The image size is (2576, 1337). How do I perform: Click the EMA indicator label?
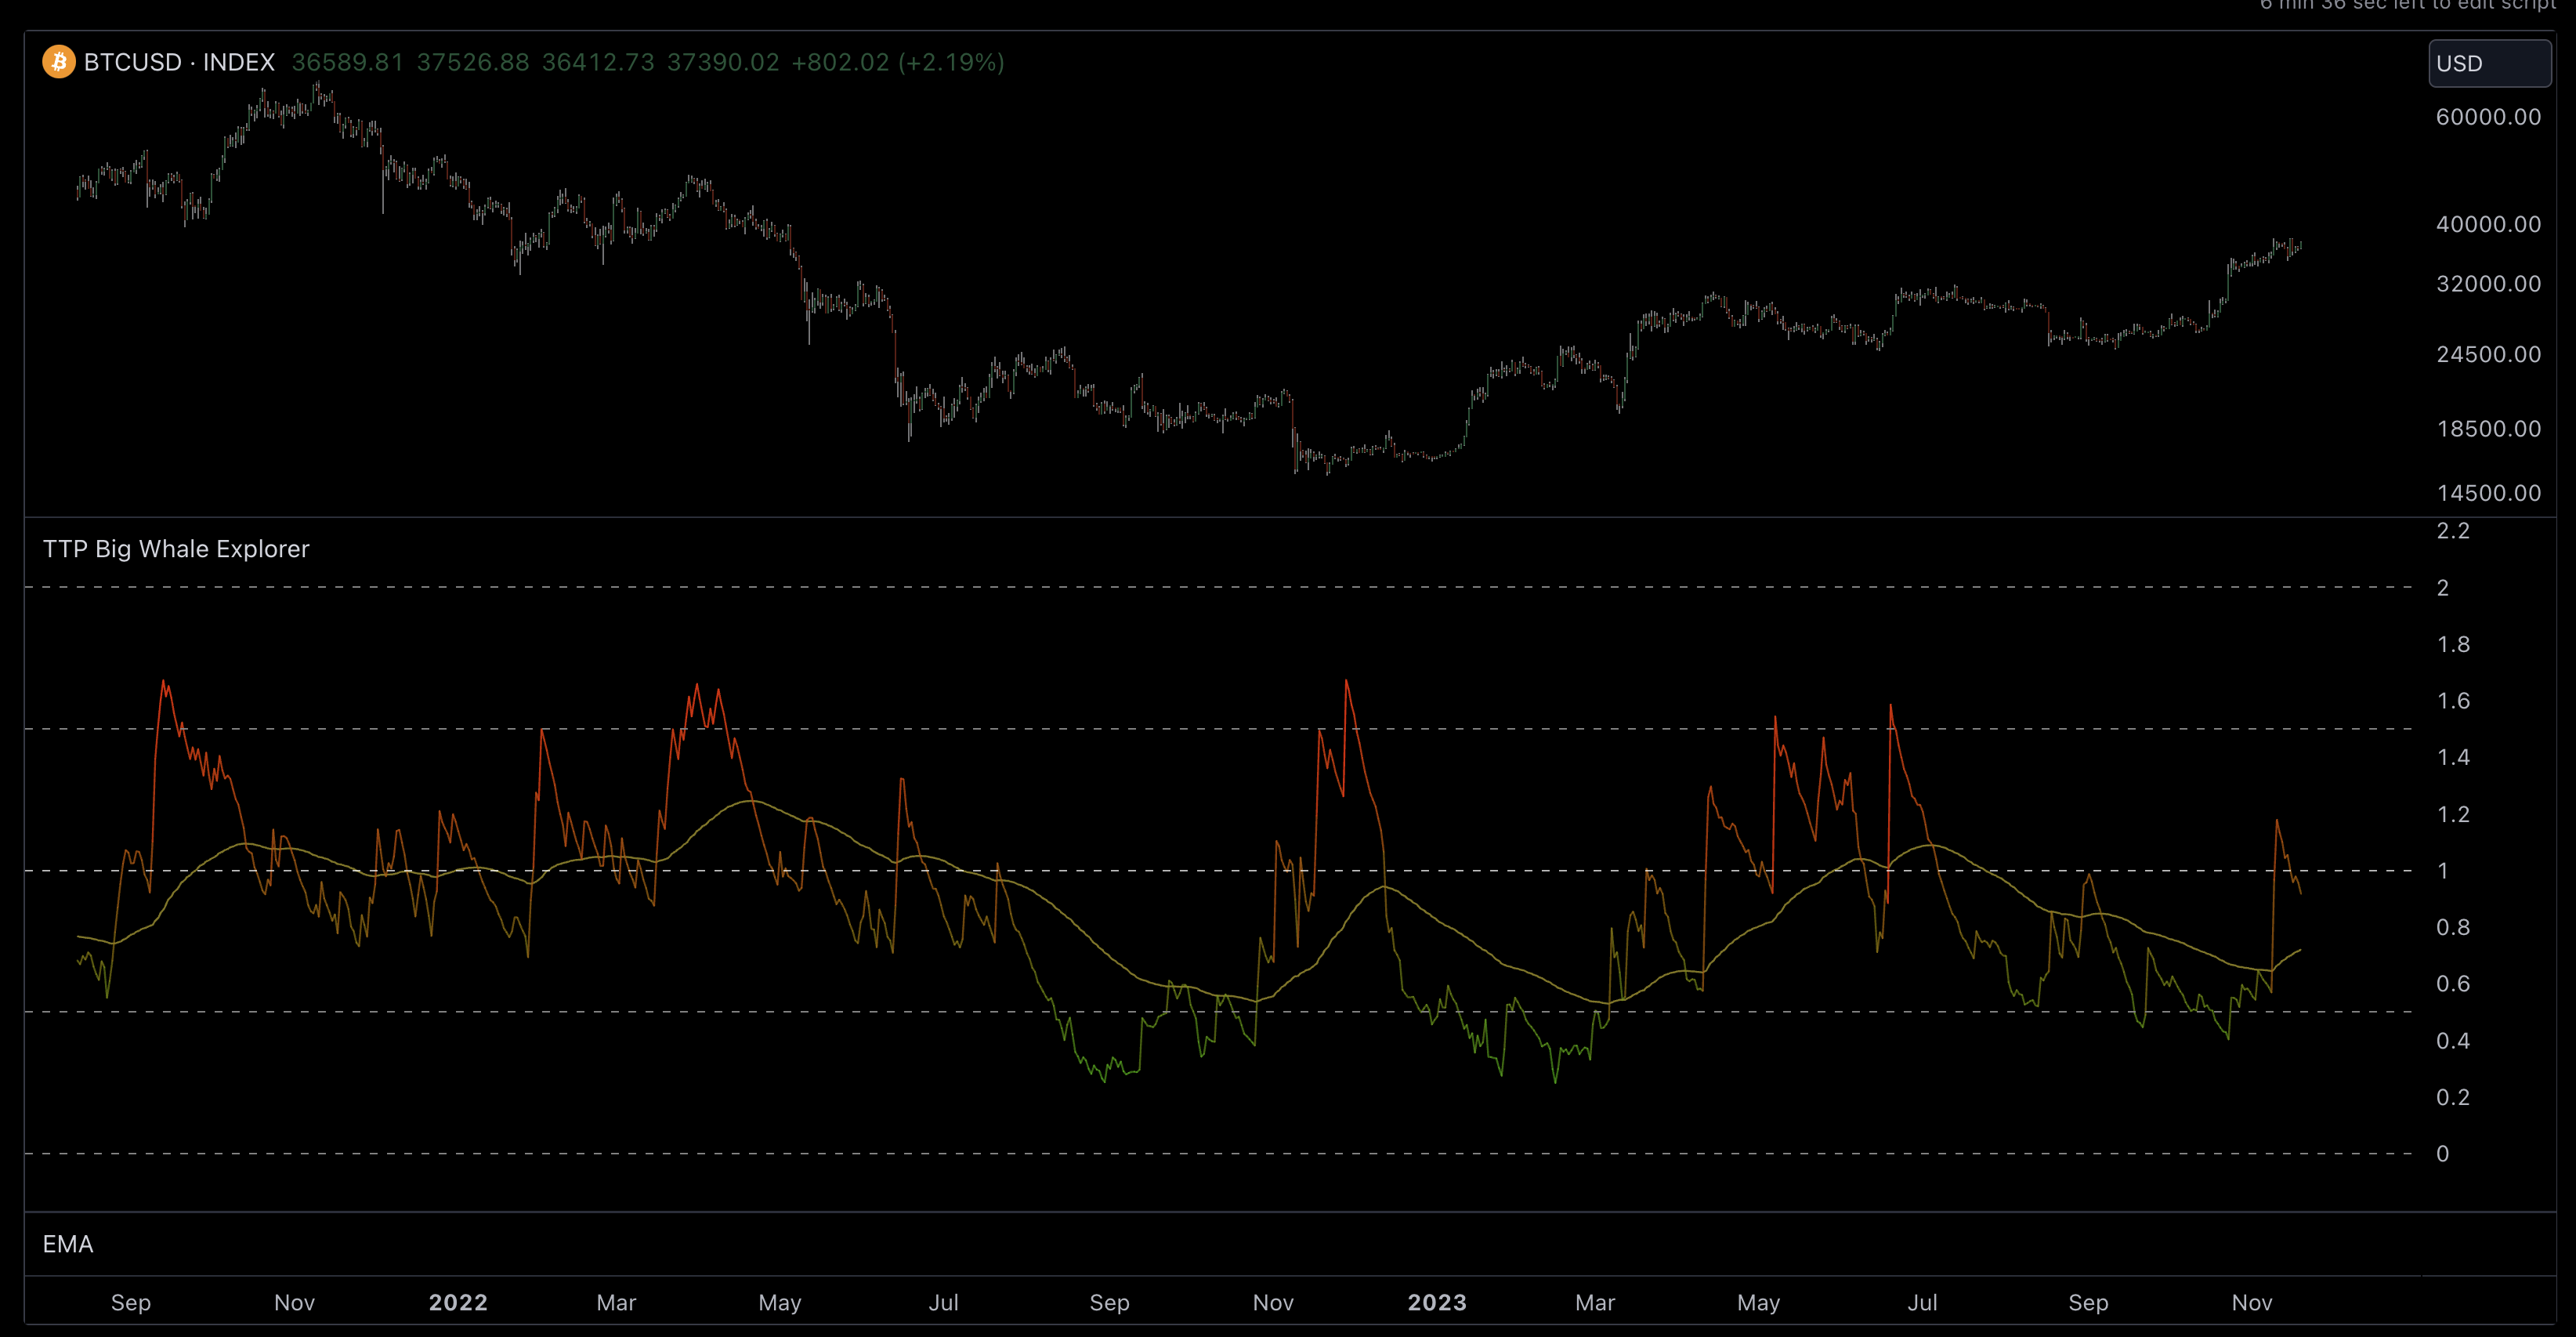68,1244
